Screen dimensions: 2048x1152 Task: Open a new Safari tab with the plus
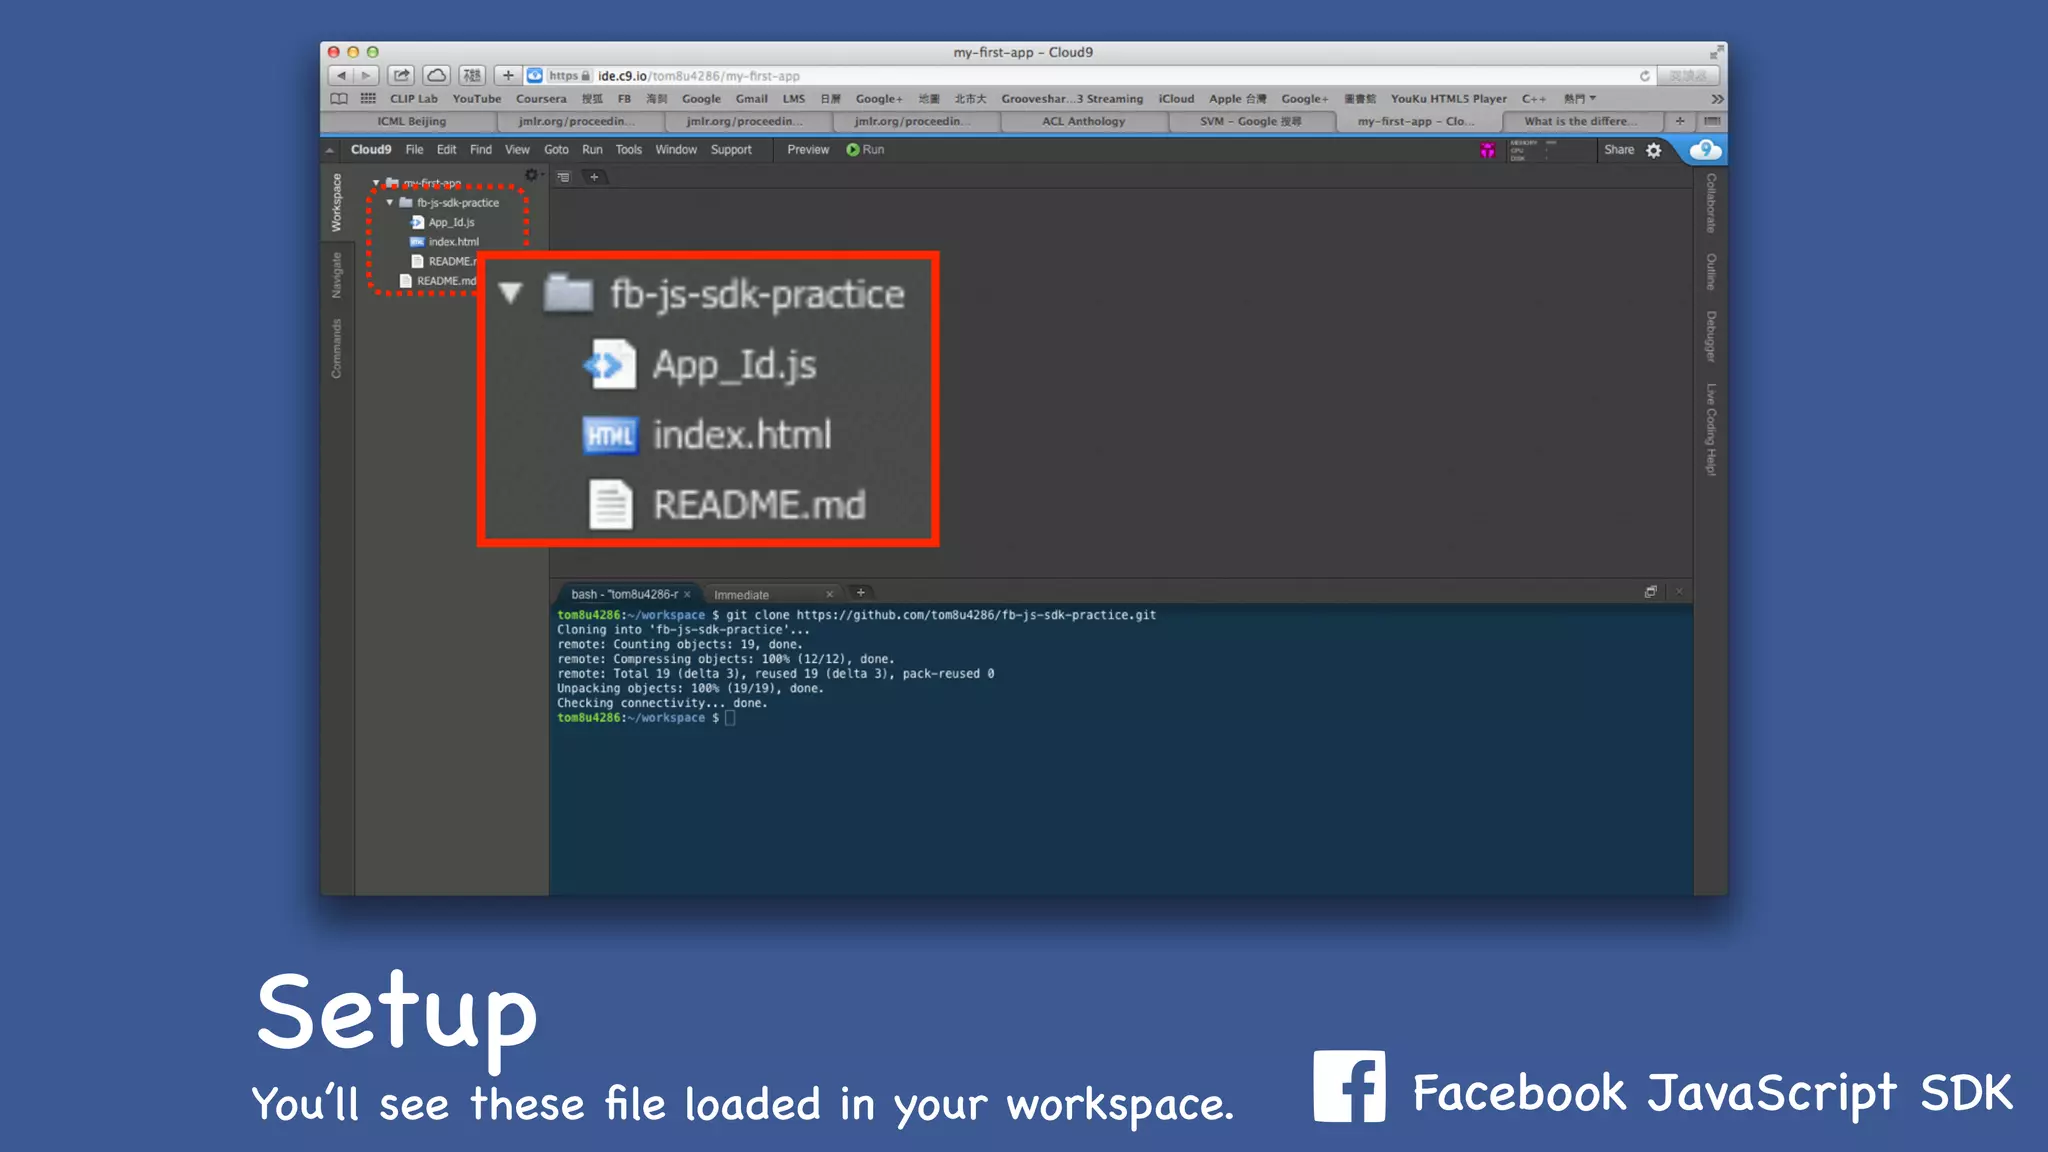click(x=1680, y=121)
